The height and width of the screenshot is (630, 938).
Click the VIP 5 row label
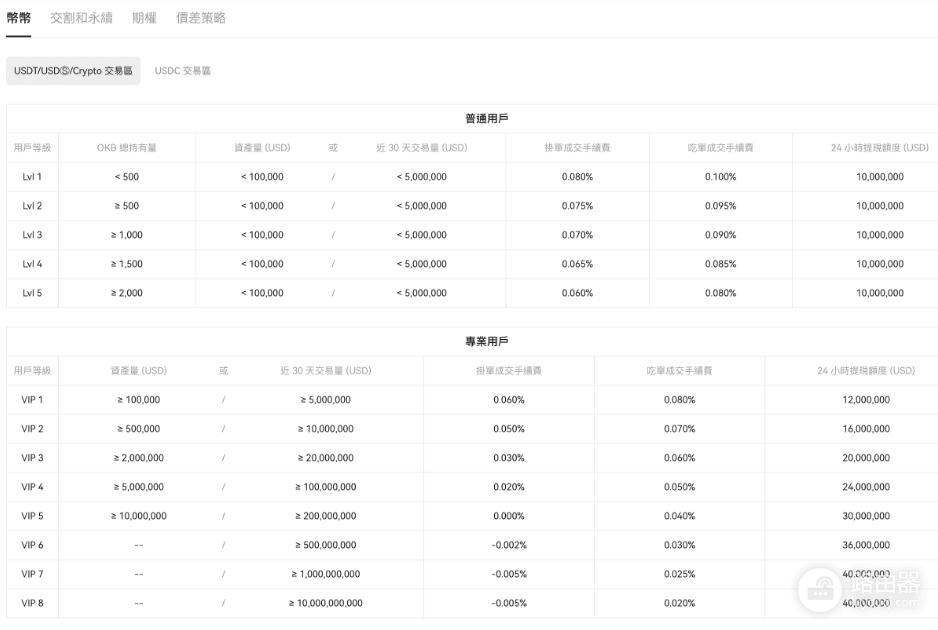click(x=32, y=516)
